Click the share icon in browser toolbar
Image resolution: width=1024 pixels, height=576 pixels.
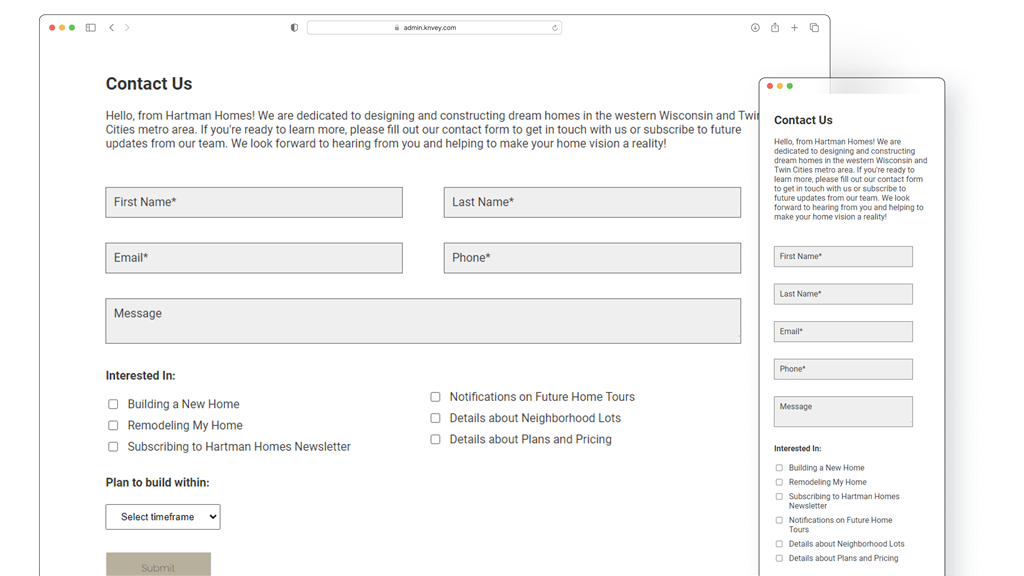point(775,27)
